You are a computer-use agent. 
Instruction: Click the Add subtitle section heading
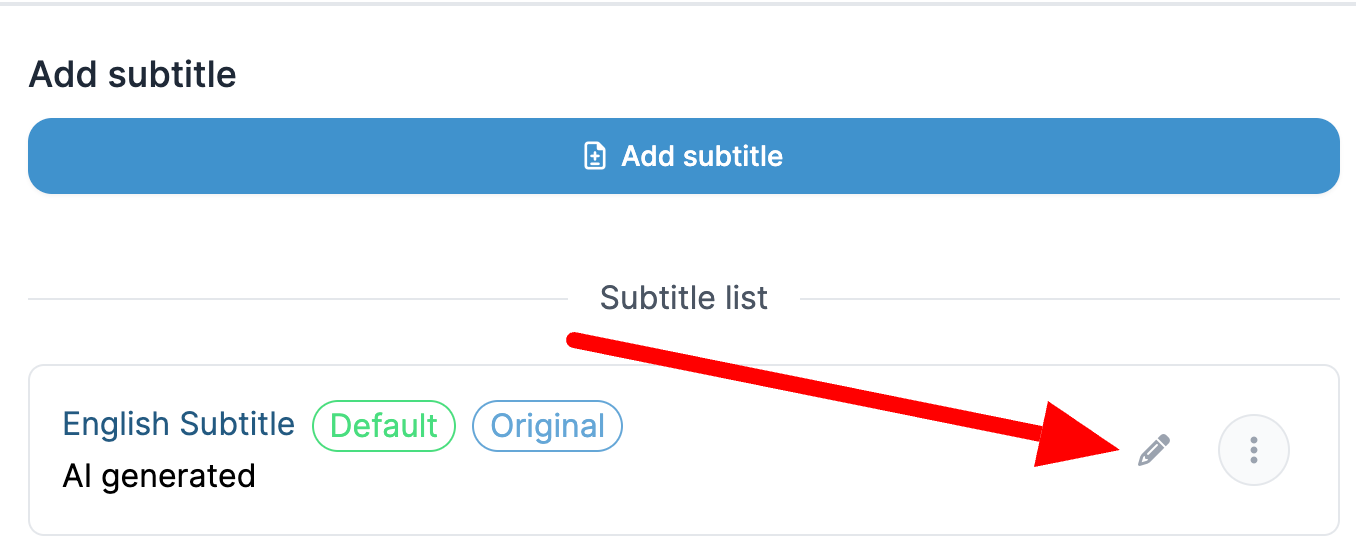point(133,75)
